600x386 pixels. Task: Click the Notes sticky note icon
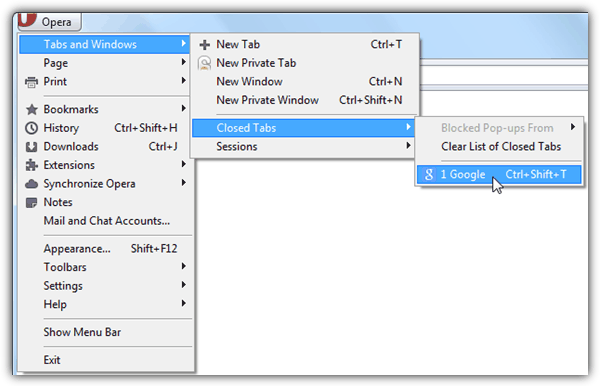point(31,202)
